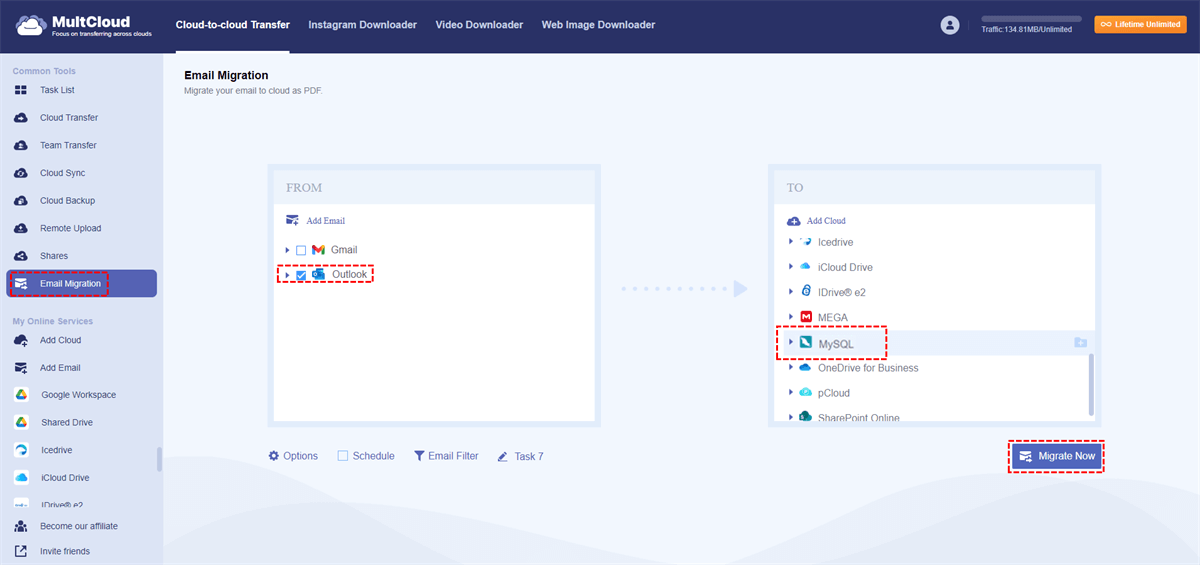Click the iCloud Drive icon in sidebar
This screenshot has height=565, width=1200.
[21, 478]
